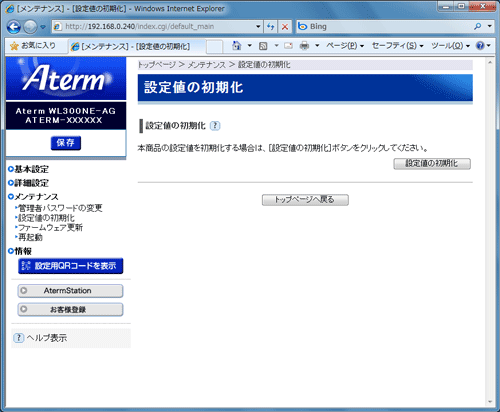Open the セーフティ(S) dropdown menu
The height and width of the screenshot is (412, 500).
pyautogui.click(x=397, y=46)
